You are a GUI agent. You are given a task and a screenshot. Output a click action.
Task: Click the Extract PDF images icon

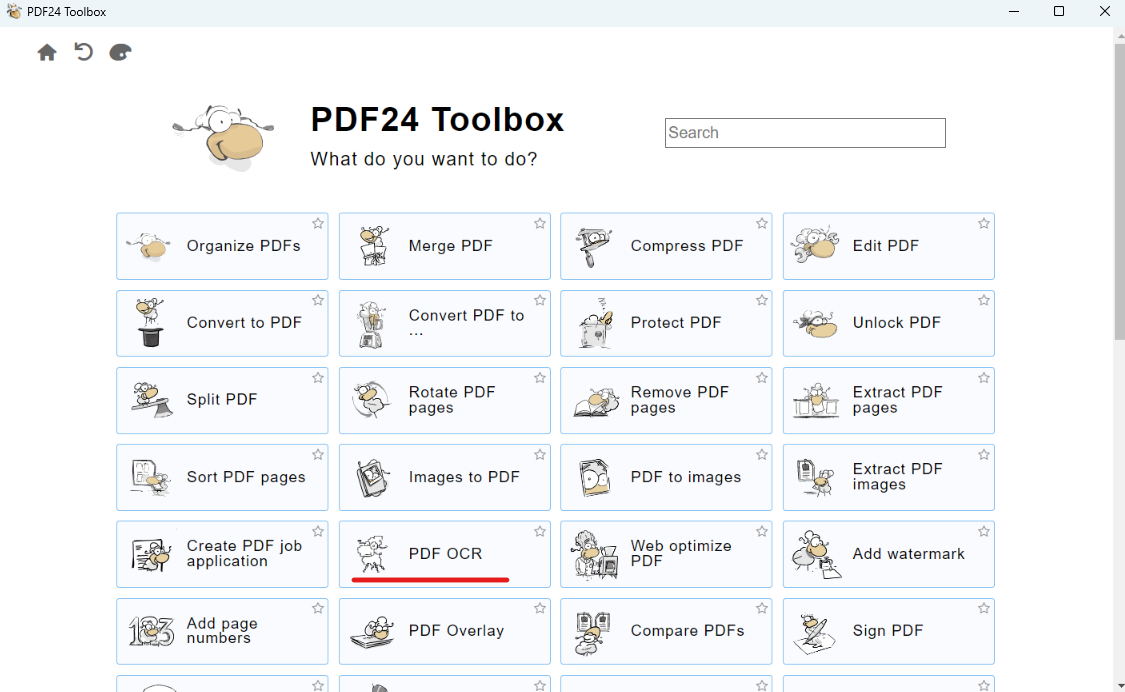tap(815, 477)
